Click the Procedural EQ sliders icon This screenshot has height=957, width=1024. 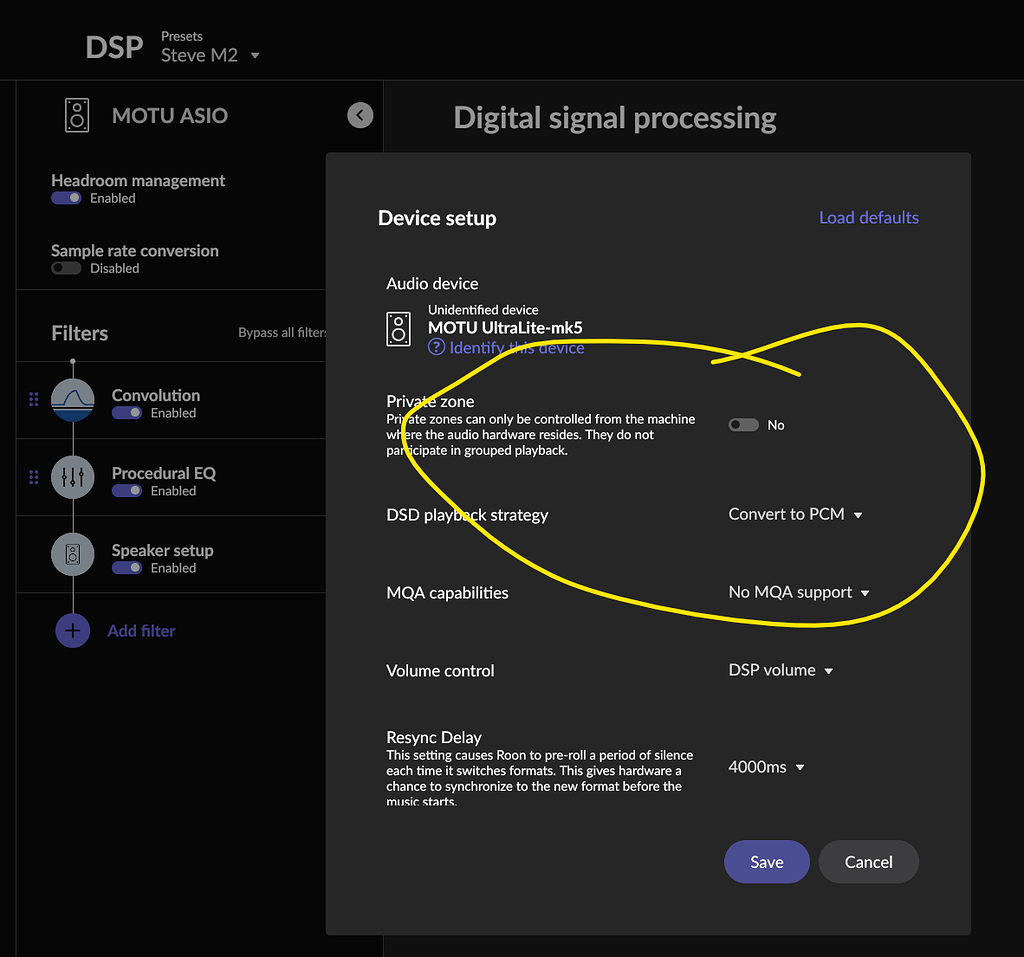72,477
